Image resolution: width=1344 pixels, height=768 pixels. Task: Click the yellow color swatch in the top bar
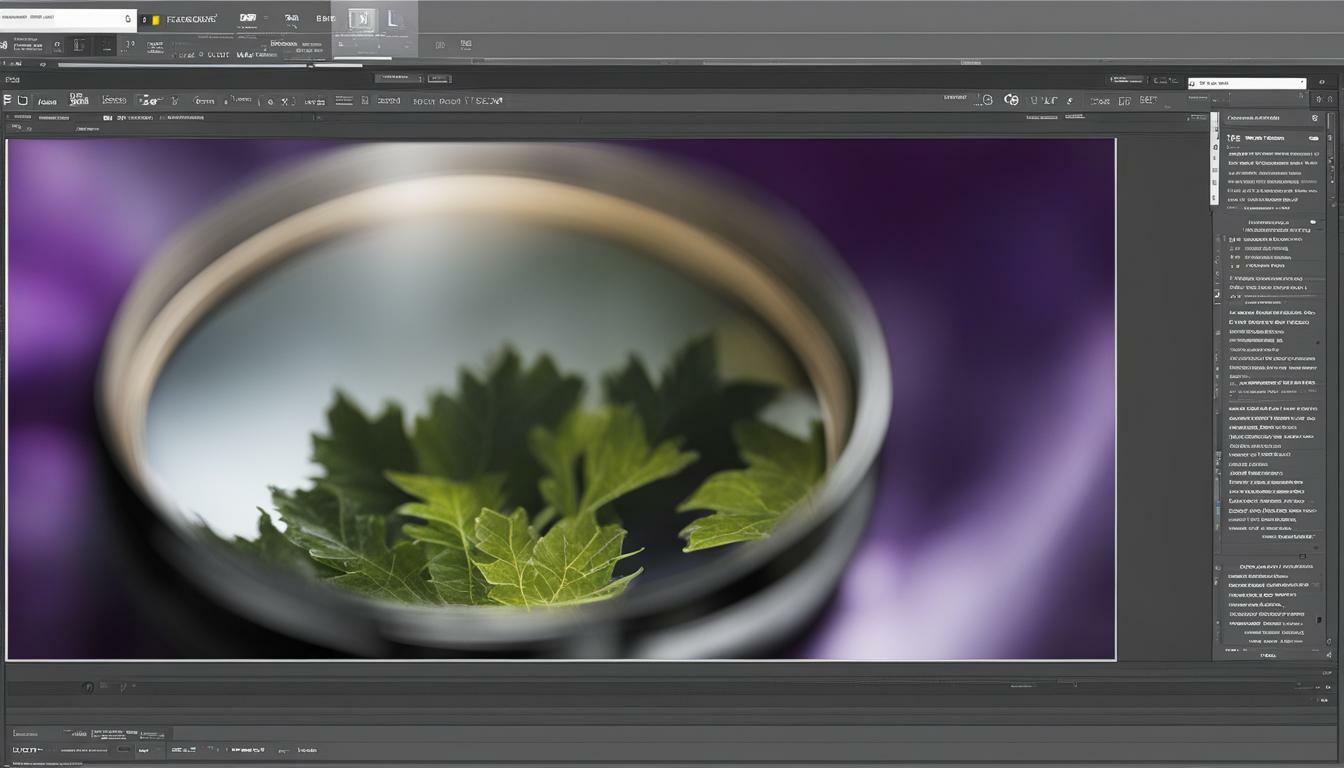(x=155, y=17)
